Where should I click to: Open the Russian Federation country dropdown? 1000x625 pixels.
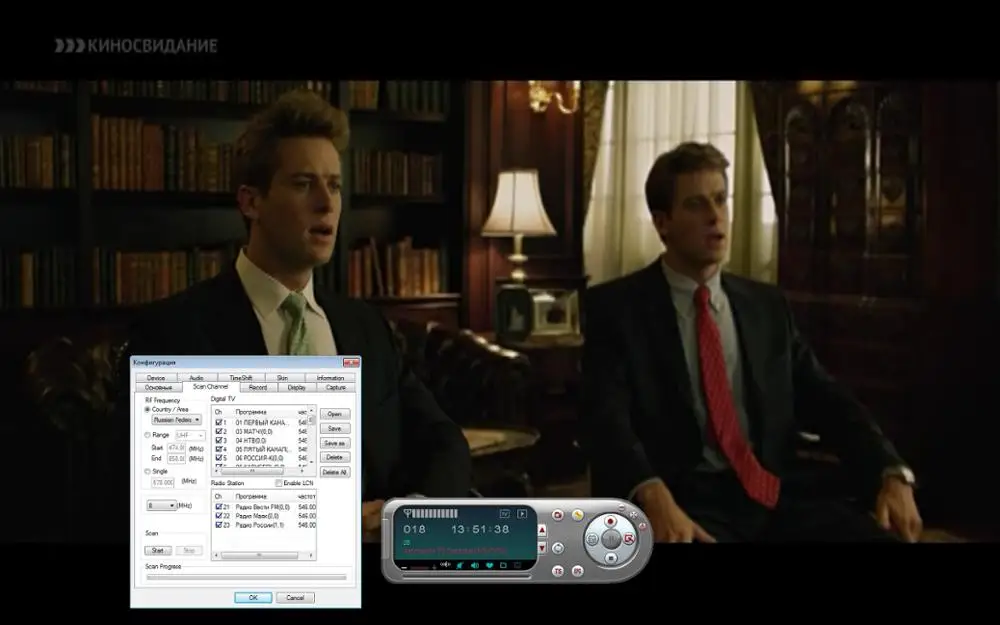177,420
